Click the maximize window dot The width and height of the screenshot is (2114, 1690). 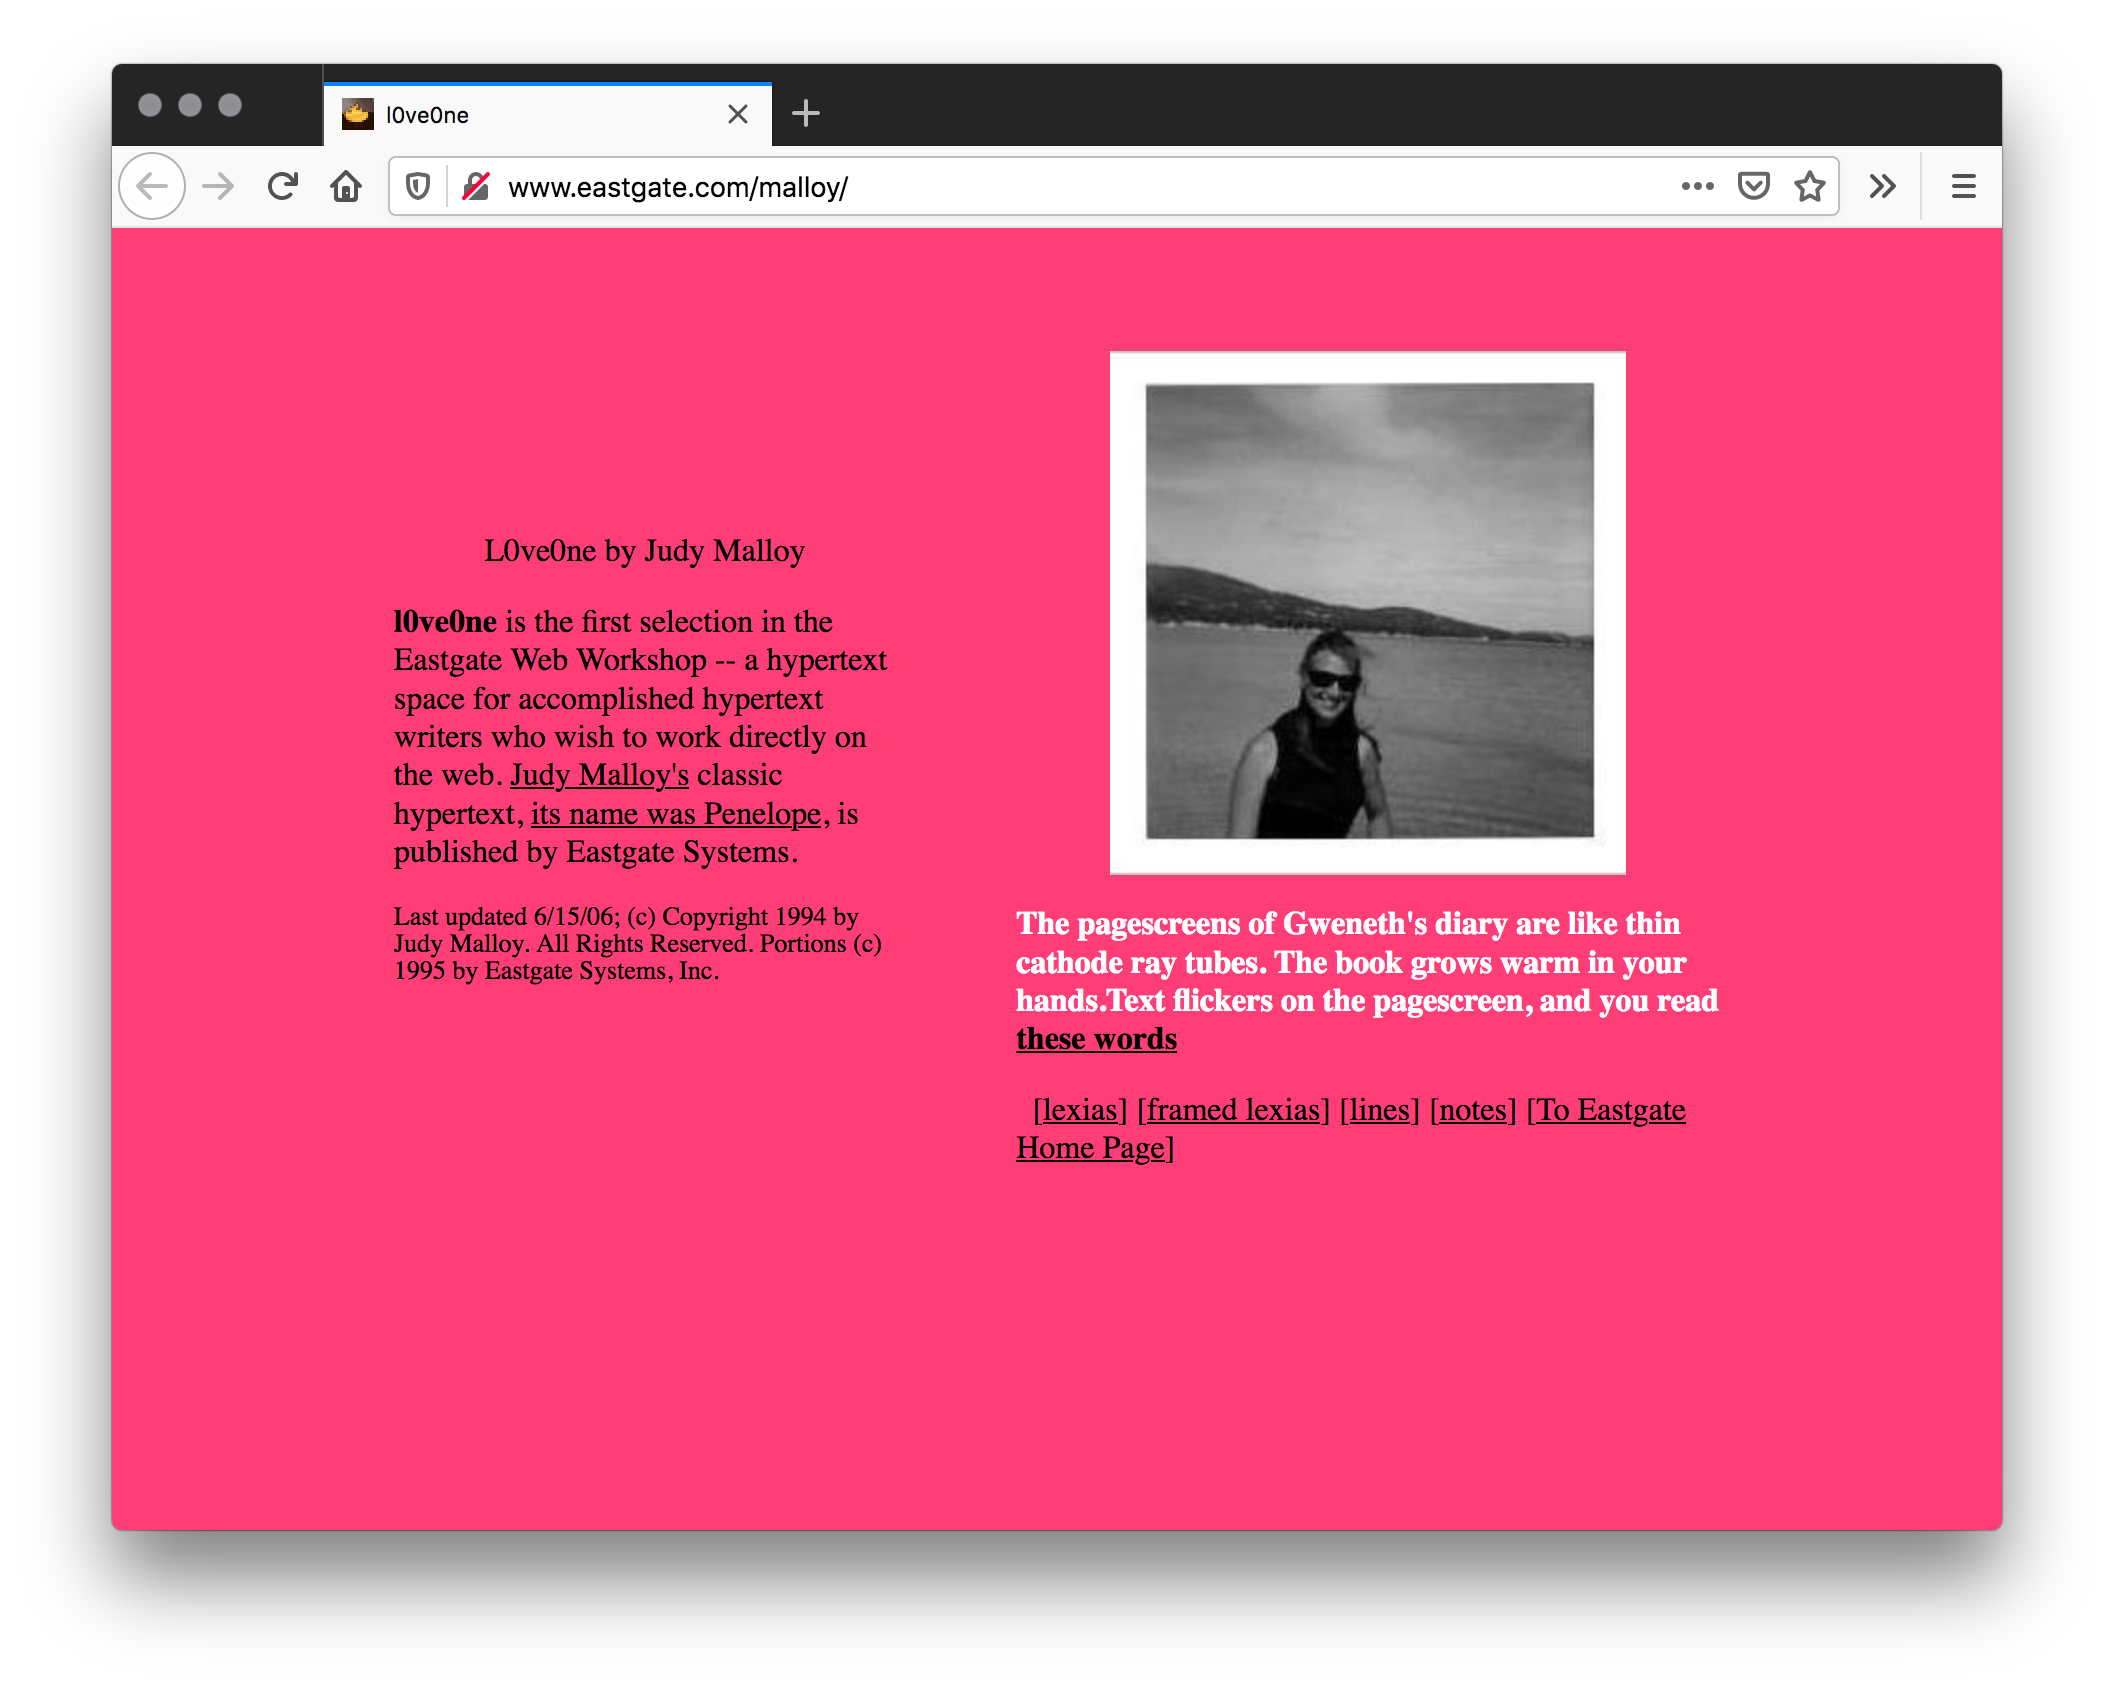(230, 105)
